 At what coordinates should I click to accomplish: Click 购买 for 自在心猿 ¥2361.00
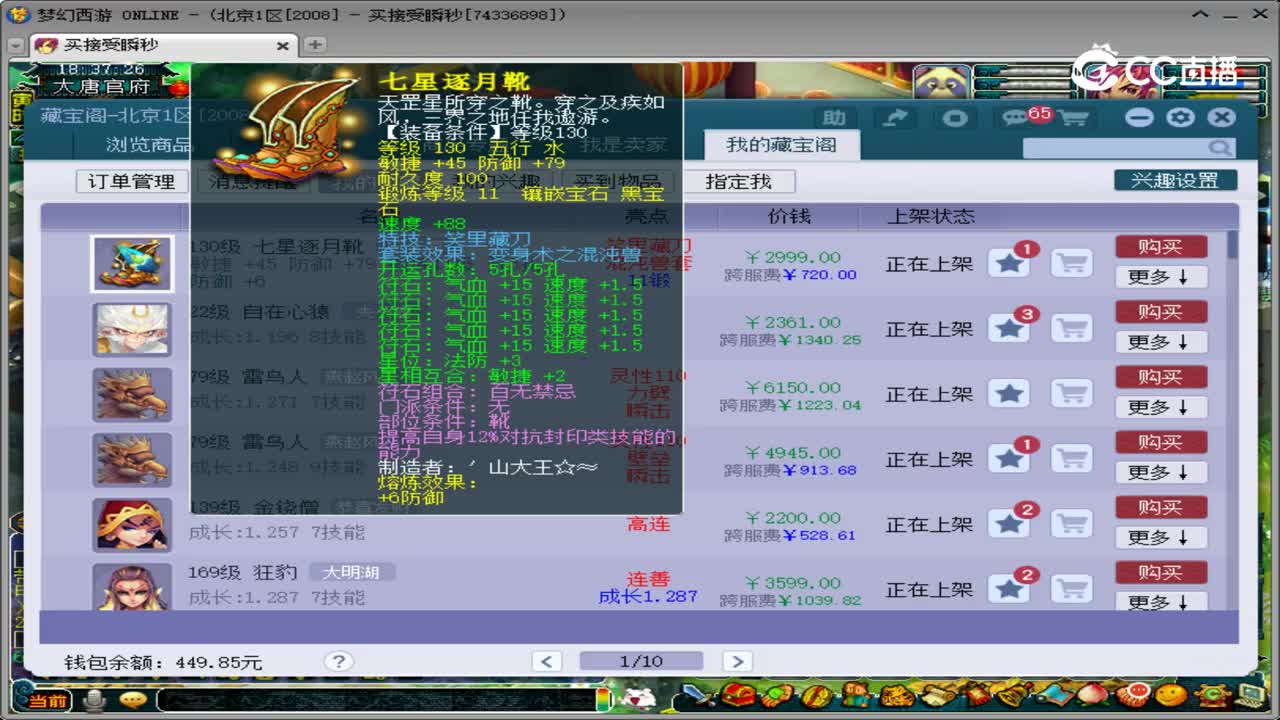pyautogui.click(x=1161, y=312)
